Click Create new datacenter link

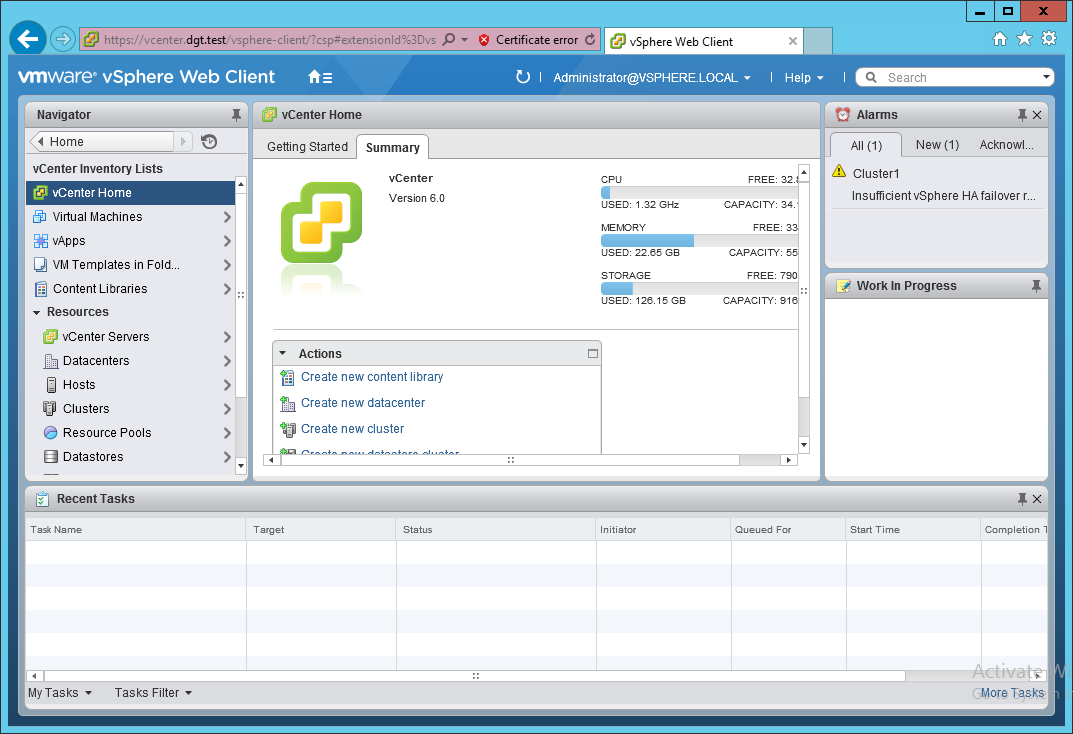363,403
